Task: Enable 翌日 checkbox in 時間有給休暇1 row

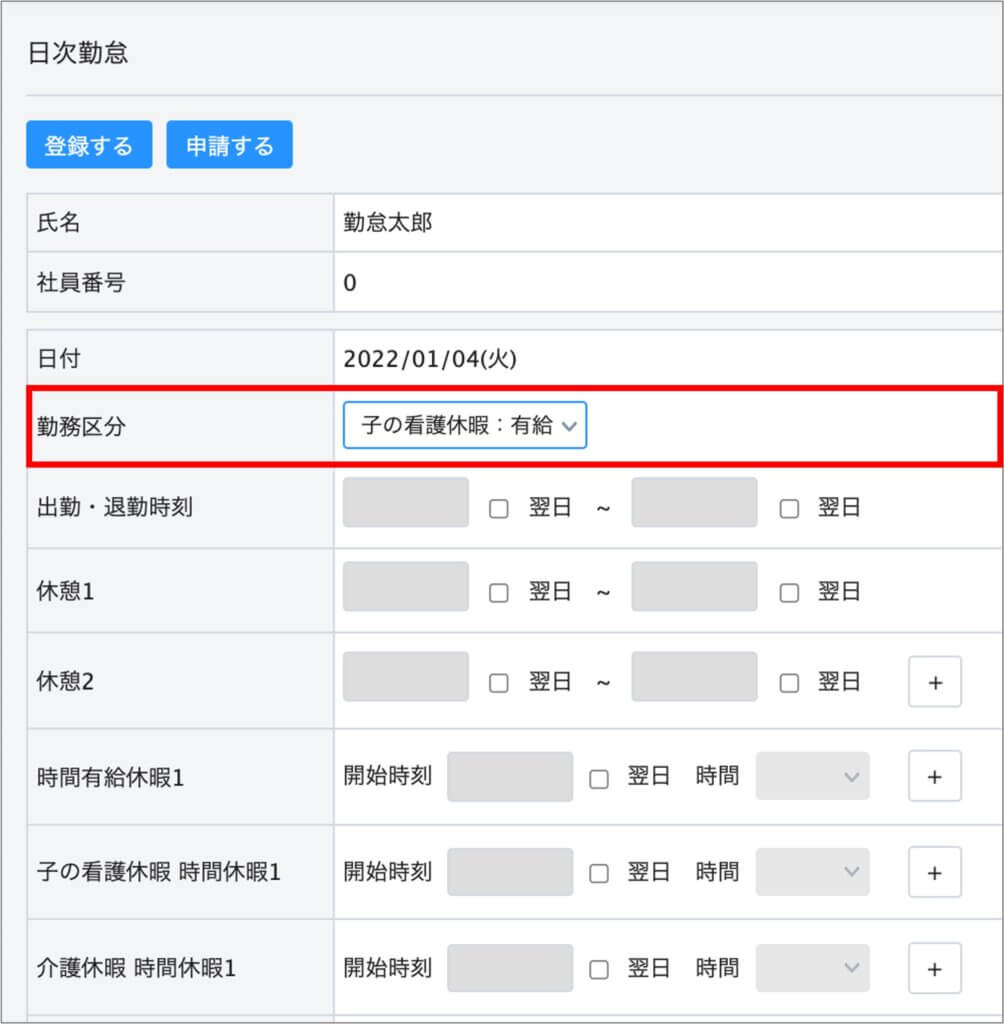Action: pos(598,778)
